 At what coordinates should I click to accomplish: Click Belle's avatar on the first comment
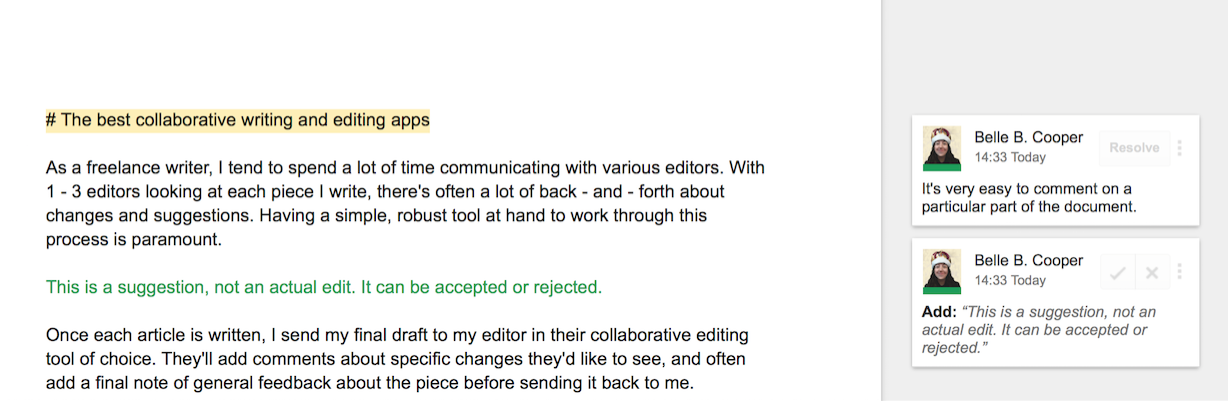coord(941,148)
